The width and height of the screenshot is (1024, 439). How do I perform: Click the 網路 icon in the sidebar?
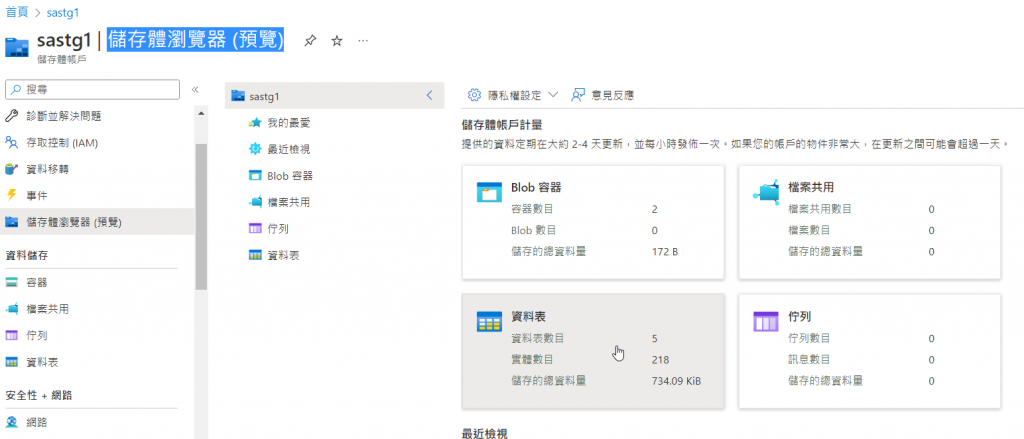[11, 423]
